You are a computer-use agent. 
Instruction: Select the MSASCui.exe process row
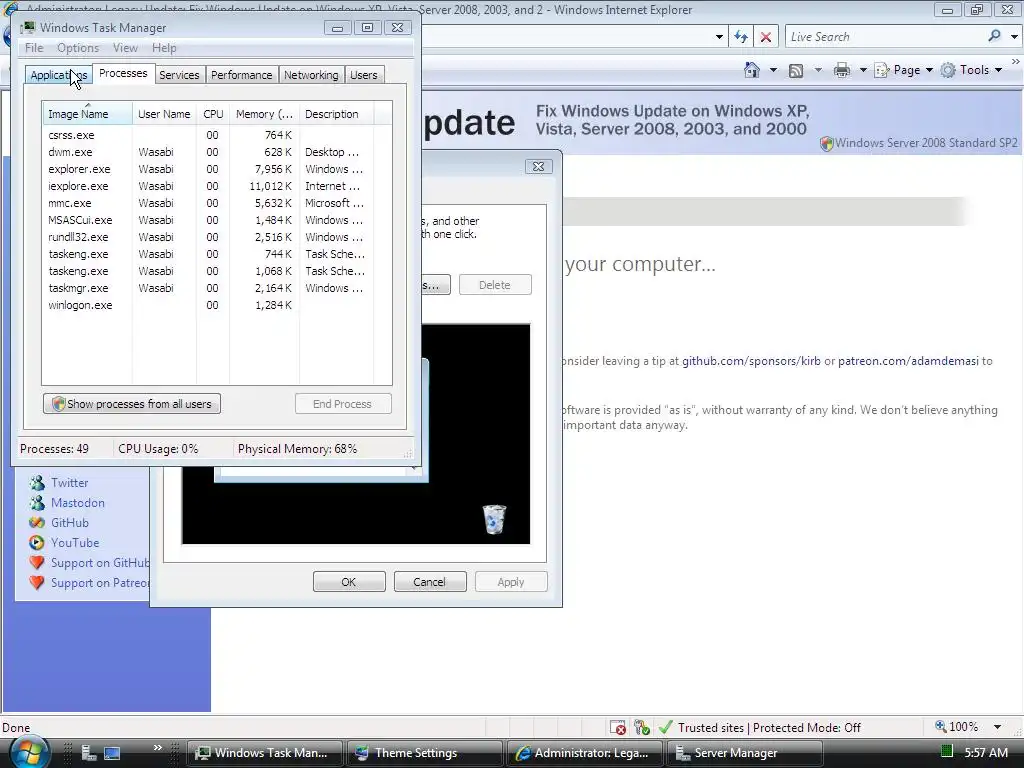point(217,220)
